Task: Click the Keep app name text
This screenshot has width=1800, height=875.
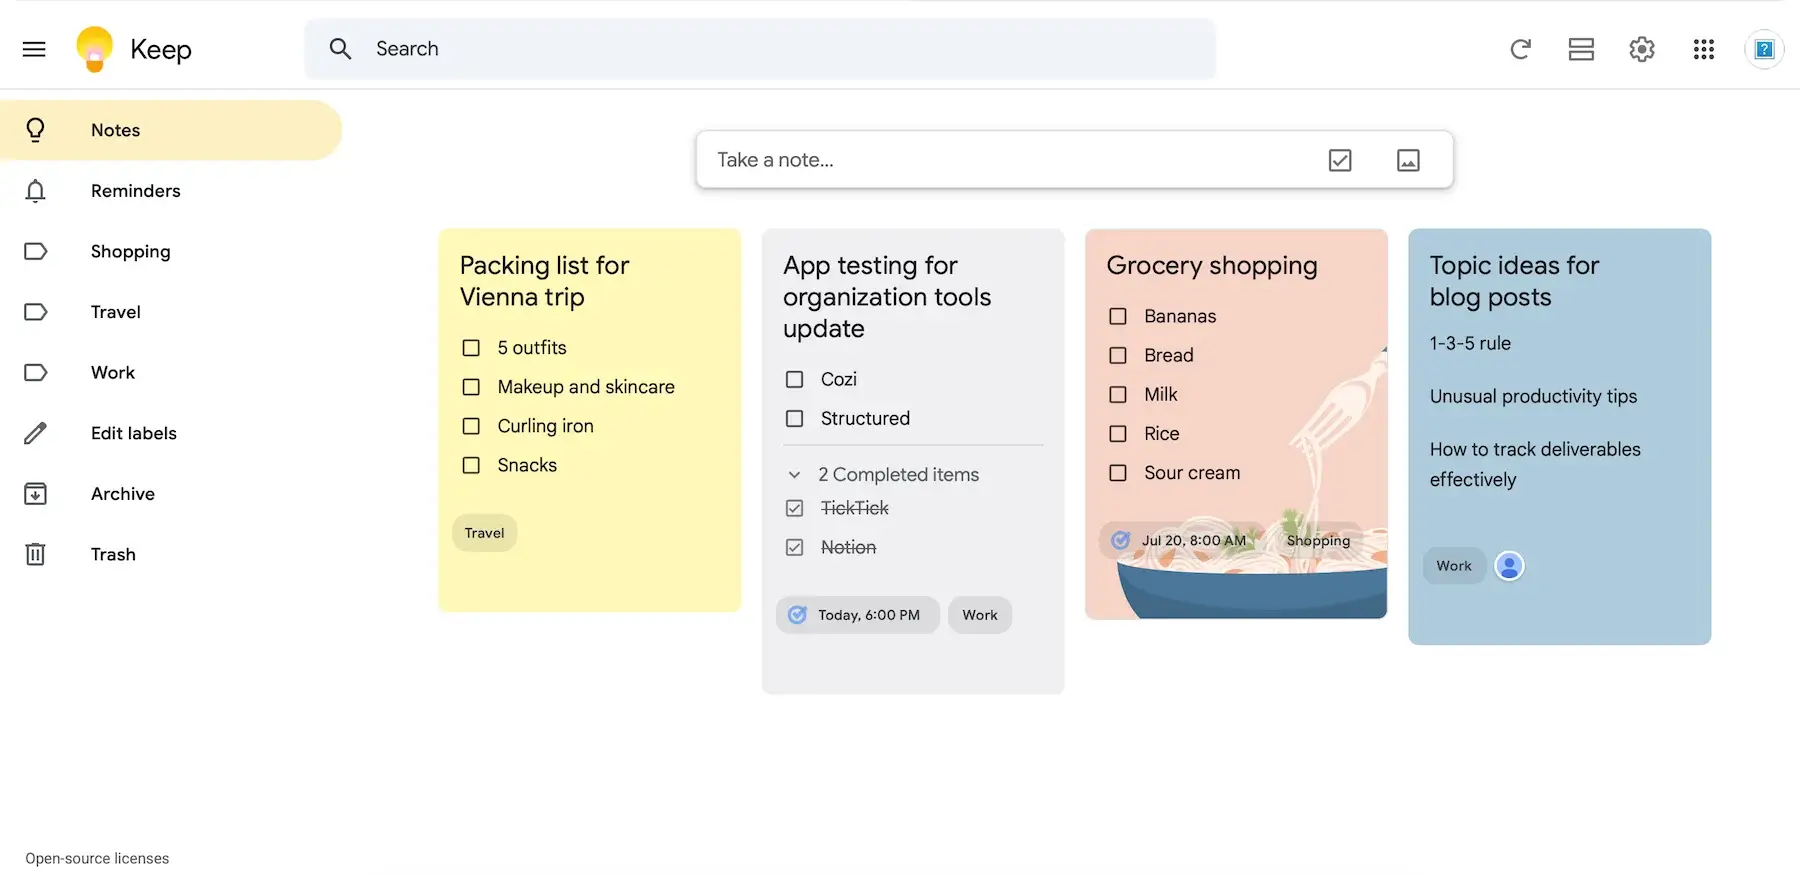Action: 161,49
